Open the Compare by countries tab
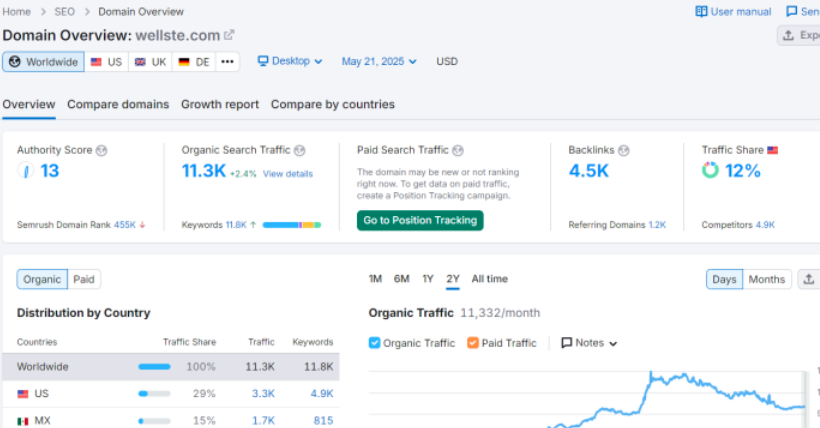This screenshot has height=428, width=820. [333, 105]
